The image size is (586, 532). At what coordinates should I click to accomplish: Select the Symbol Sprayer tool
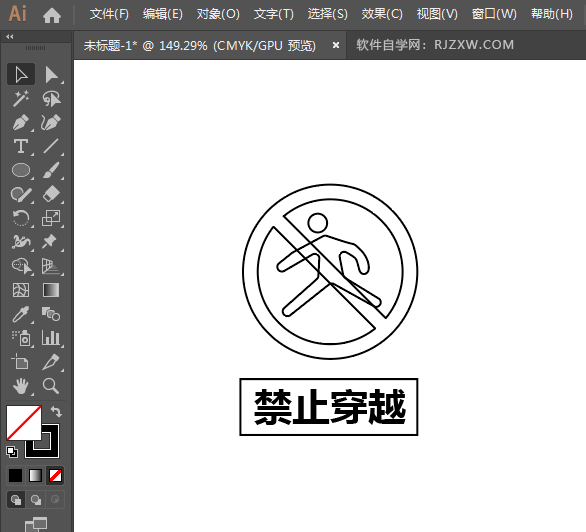click(21, 338)
